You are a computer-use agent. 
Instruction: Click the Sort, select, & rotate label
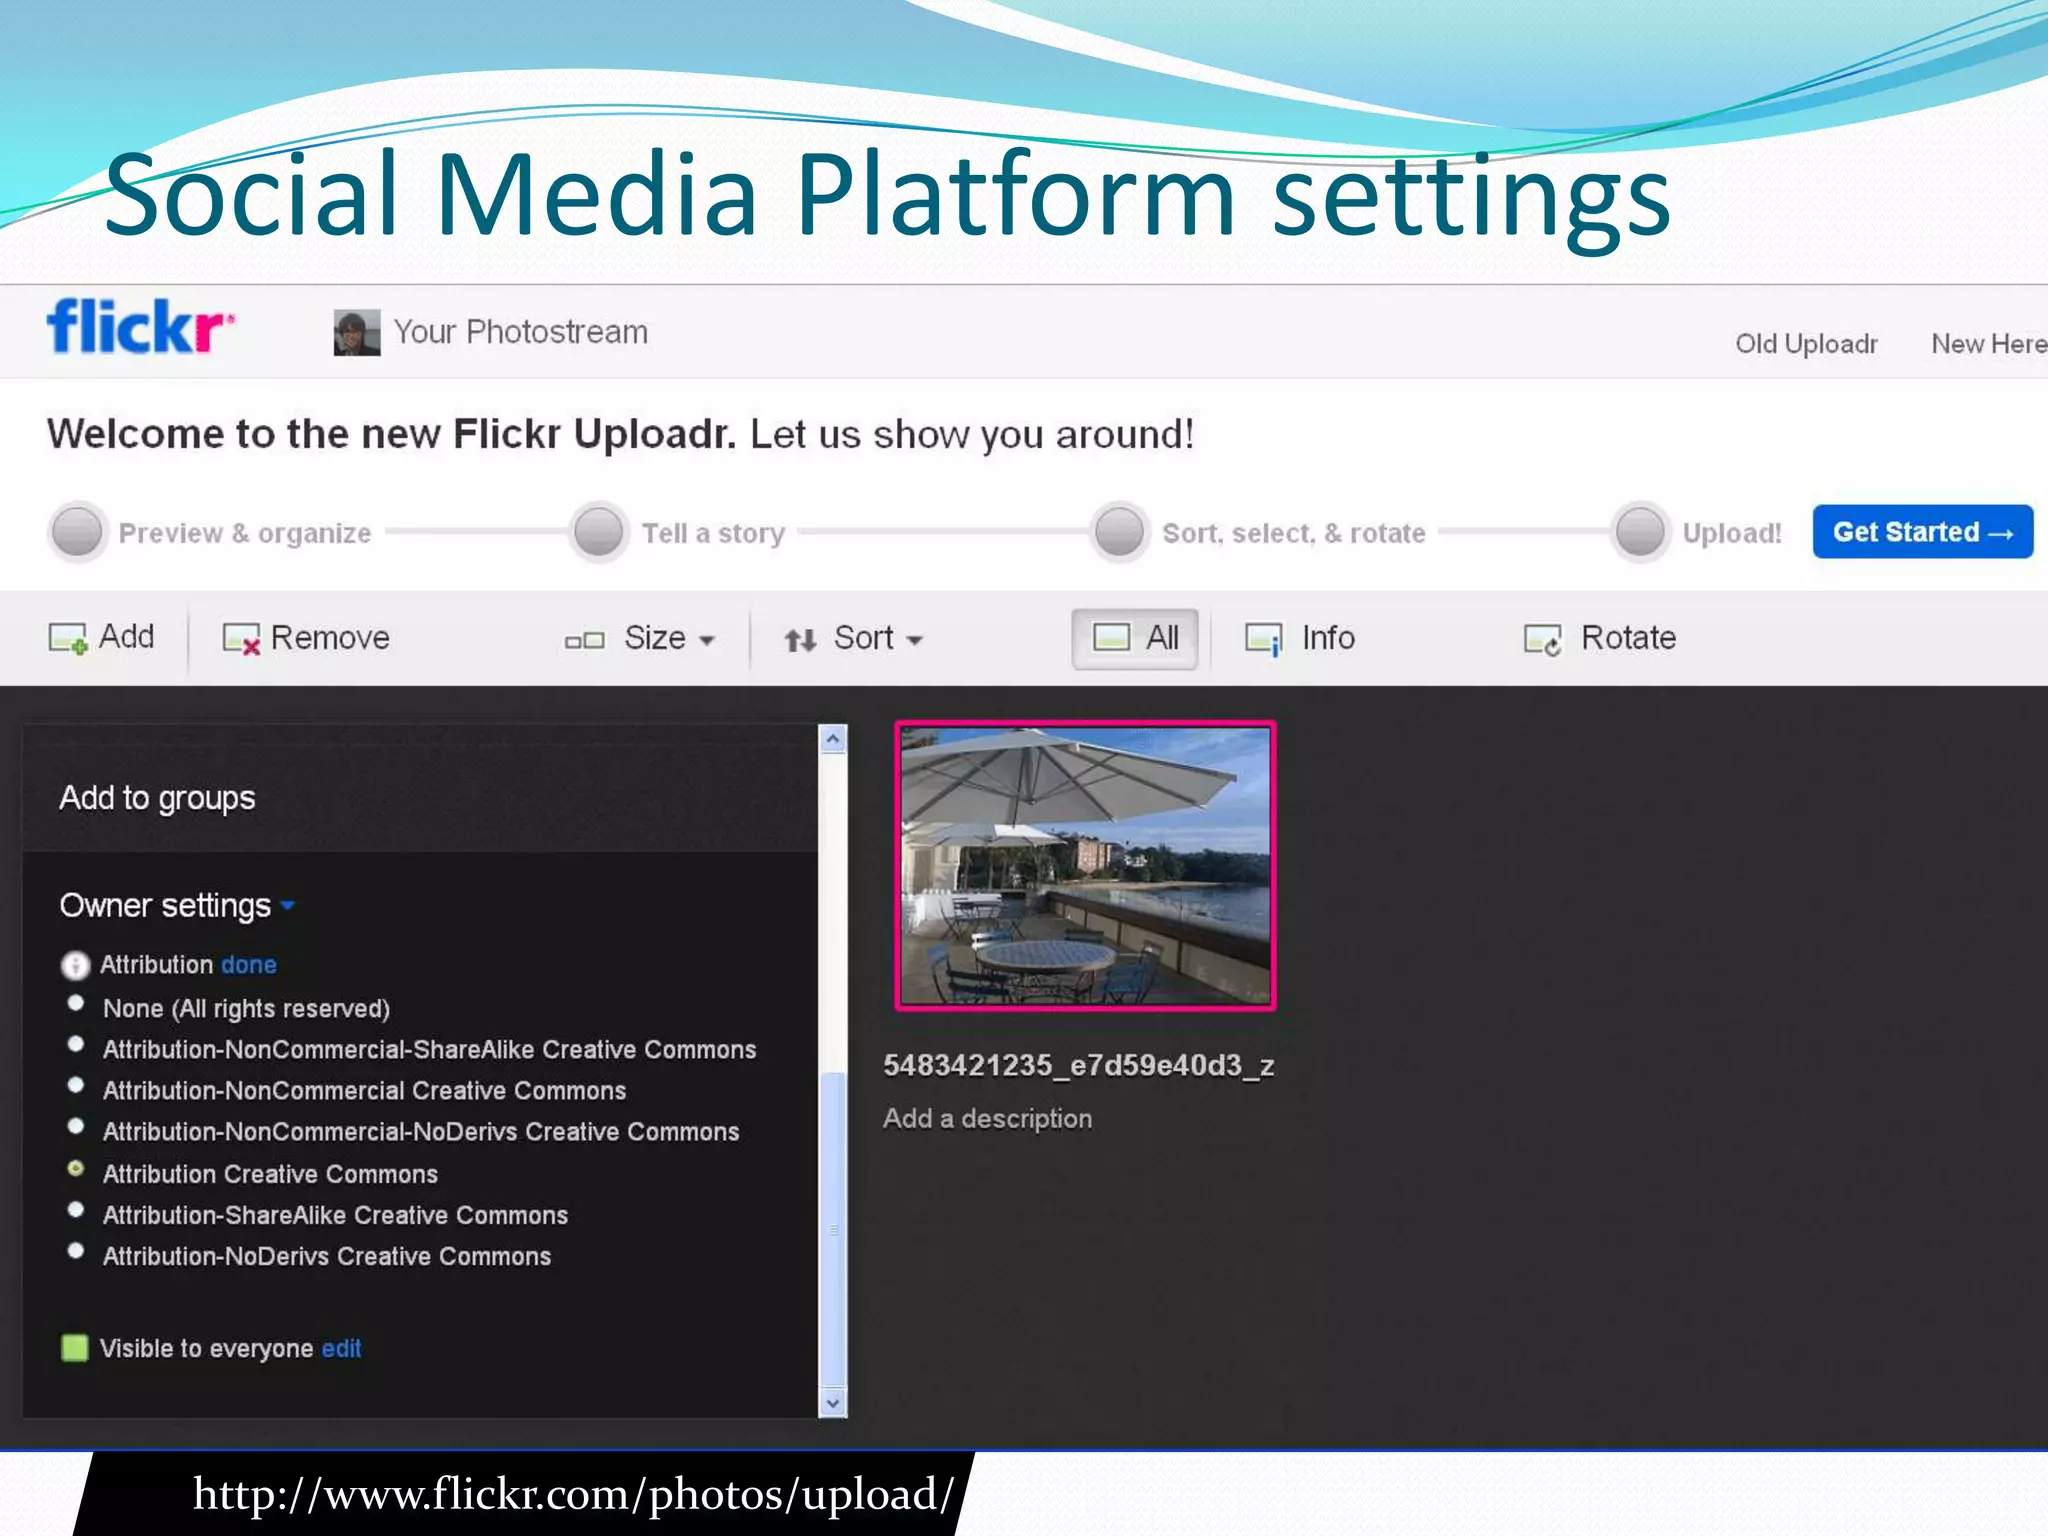point(1294,533)
